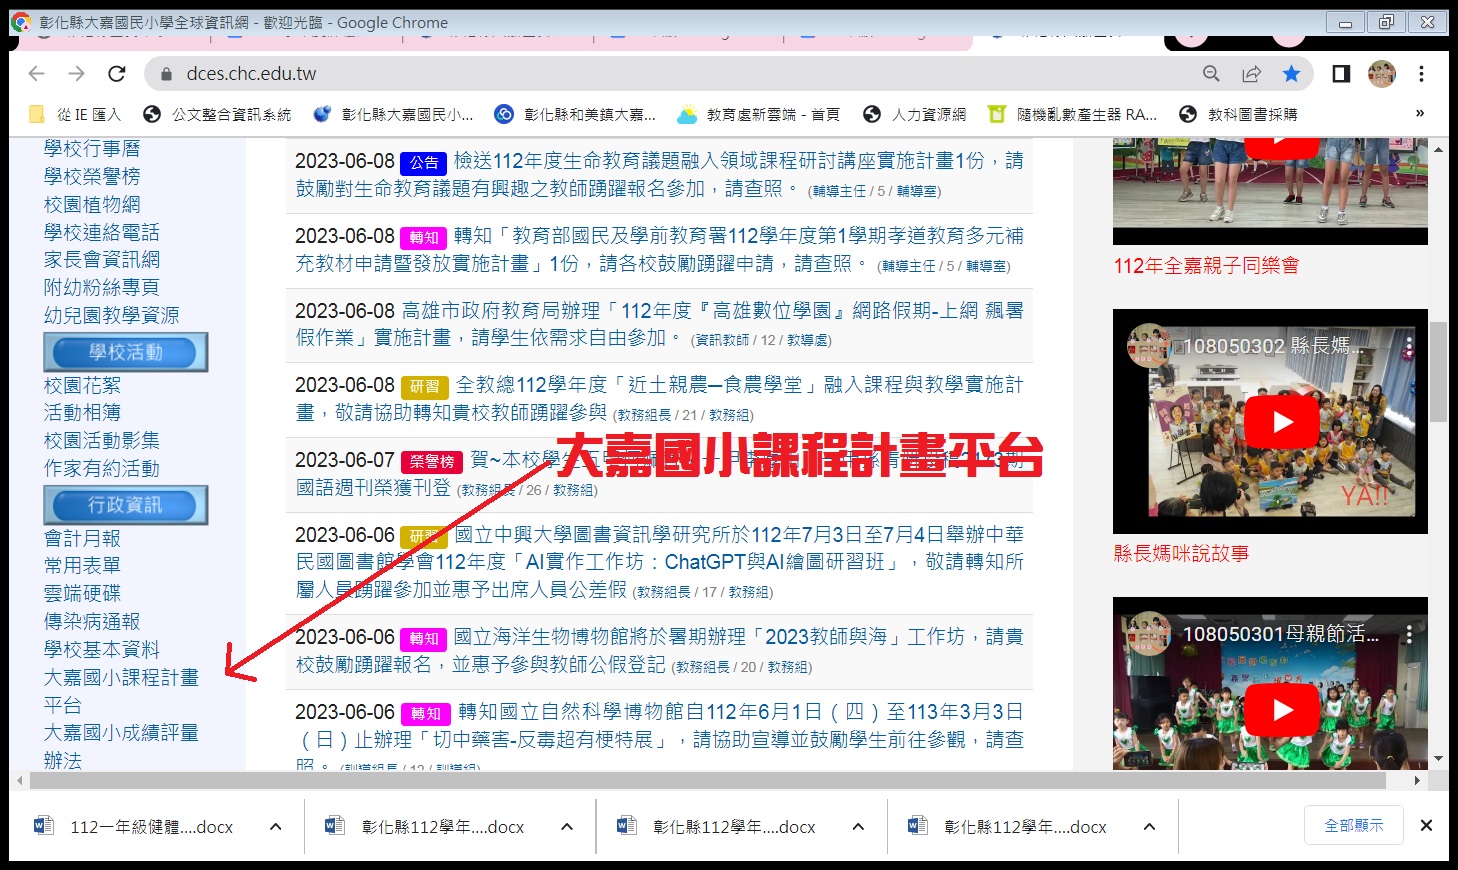
Task: Open 校園花絮 sidebar link
Action: point(82,386)
